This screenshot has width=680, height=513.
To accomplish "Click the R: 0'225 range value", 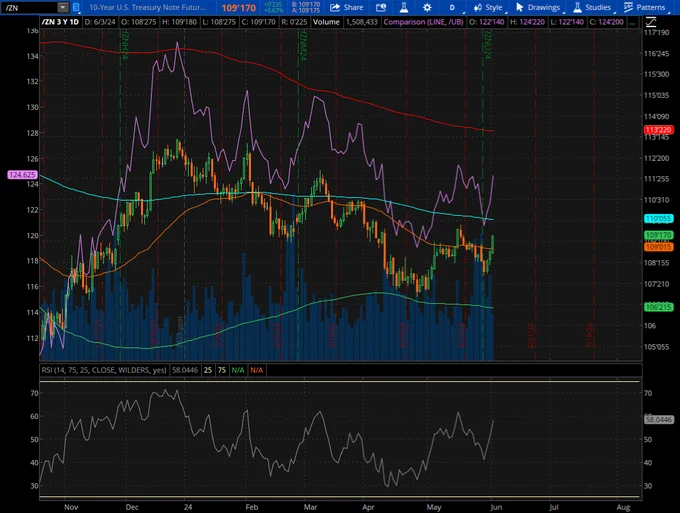I will click(x=294, y=22).
